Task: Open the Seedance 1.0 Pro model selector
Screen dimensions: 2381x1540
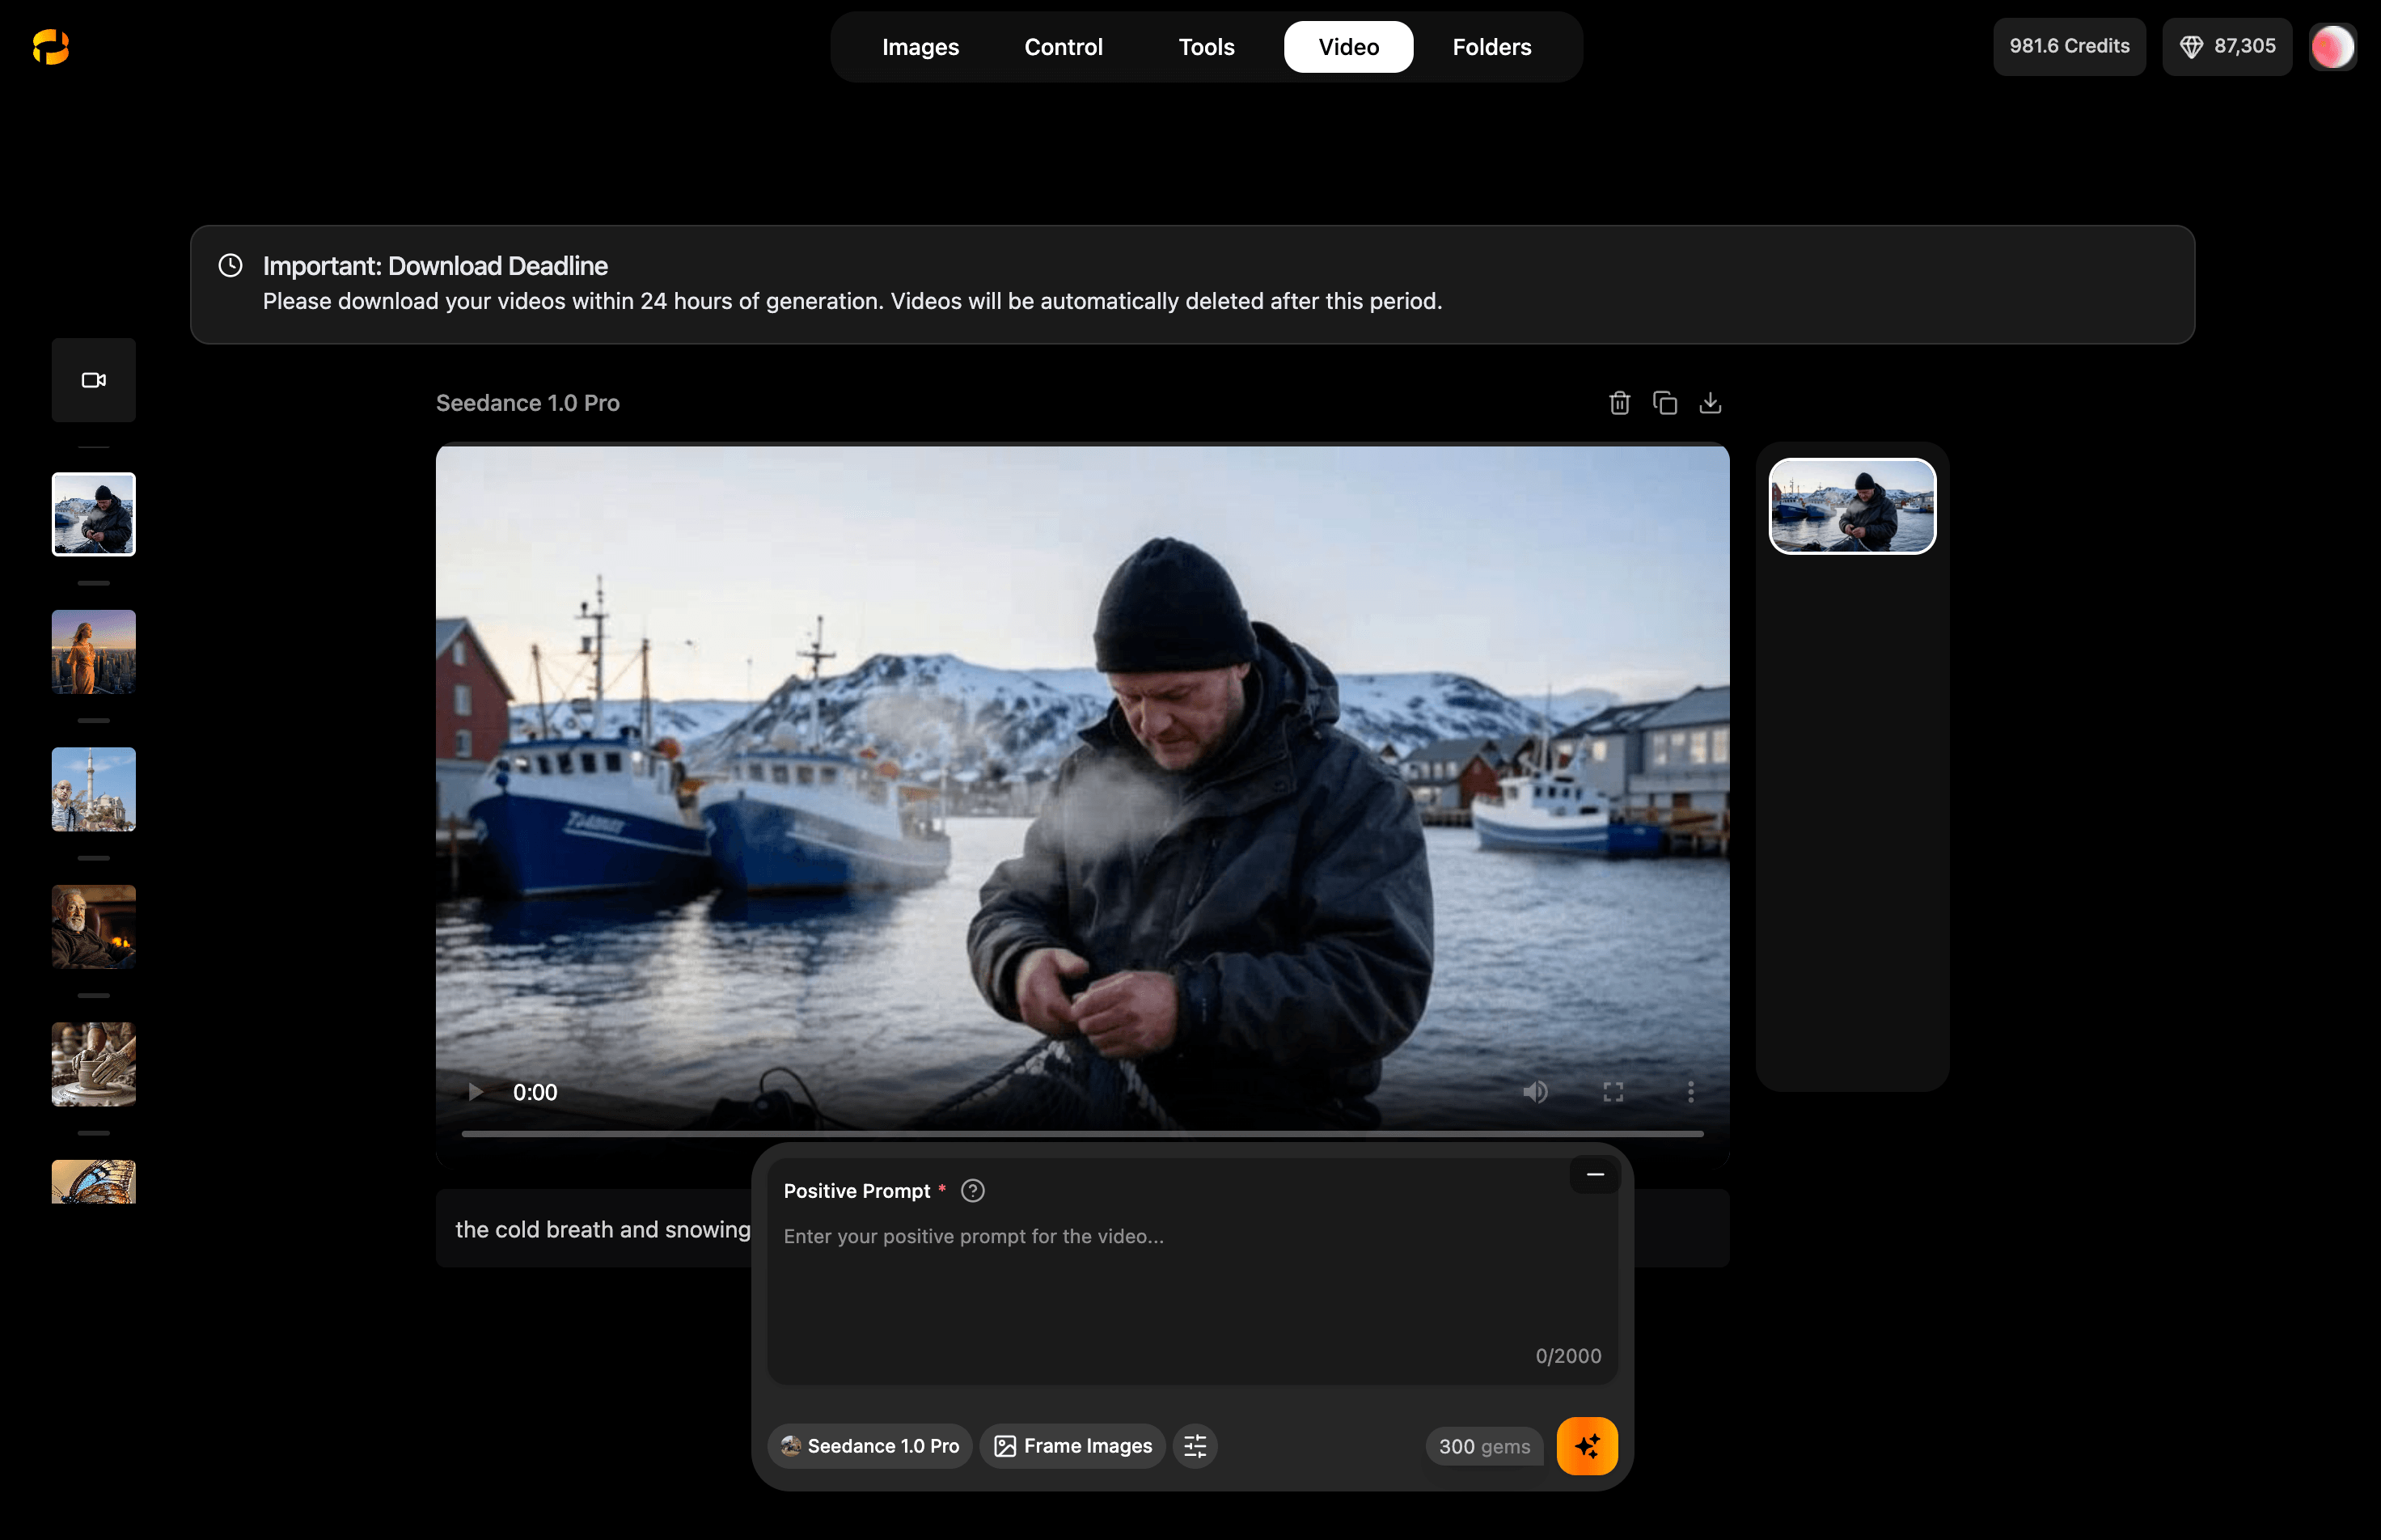Action: (x=868, y=1445)
